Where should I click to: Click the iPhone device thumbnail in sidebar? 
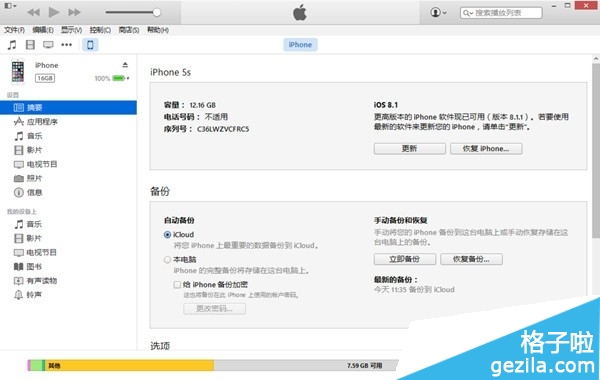pyautogui.click(x=18, y=72)
